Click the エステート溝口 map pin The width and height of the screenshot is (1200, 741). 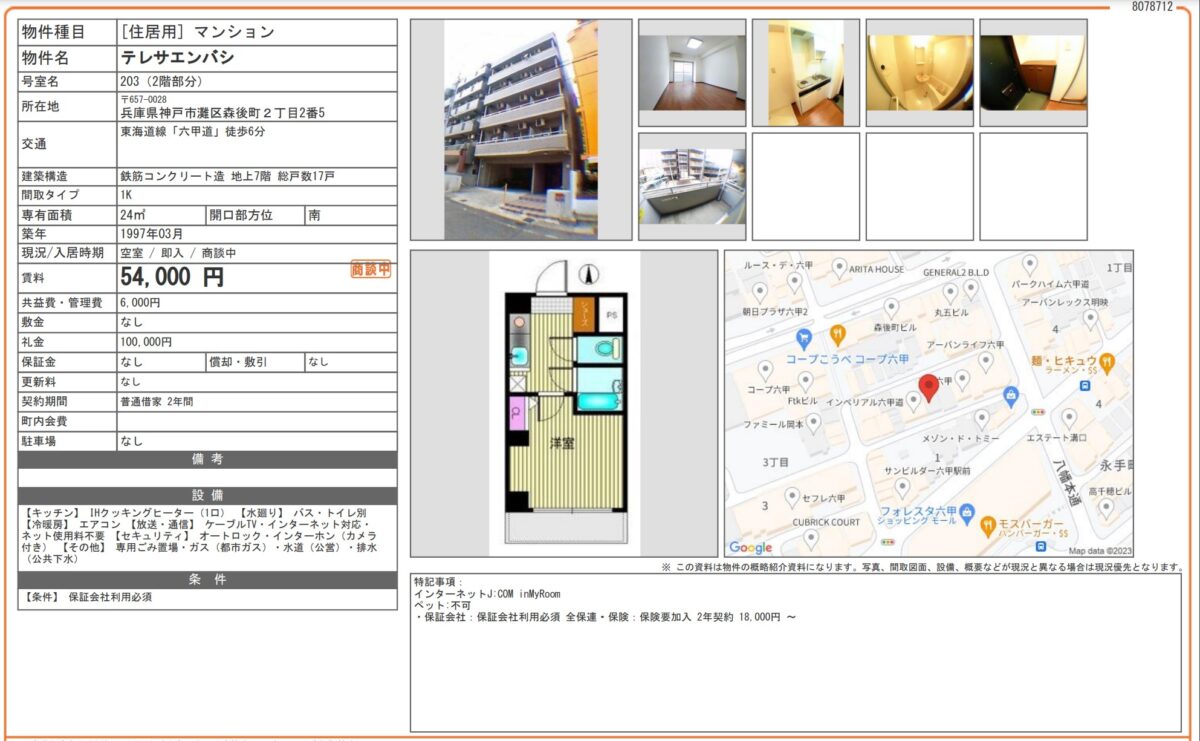(1069, 418)
